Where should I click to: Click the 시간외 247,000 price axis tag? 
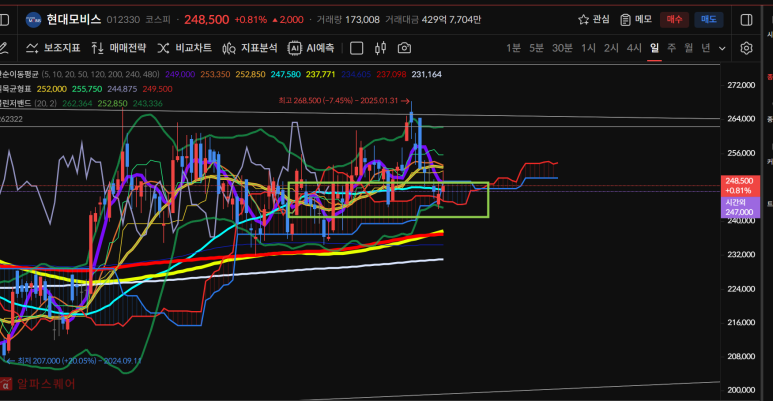(x=739, y=207)
